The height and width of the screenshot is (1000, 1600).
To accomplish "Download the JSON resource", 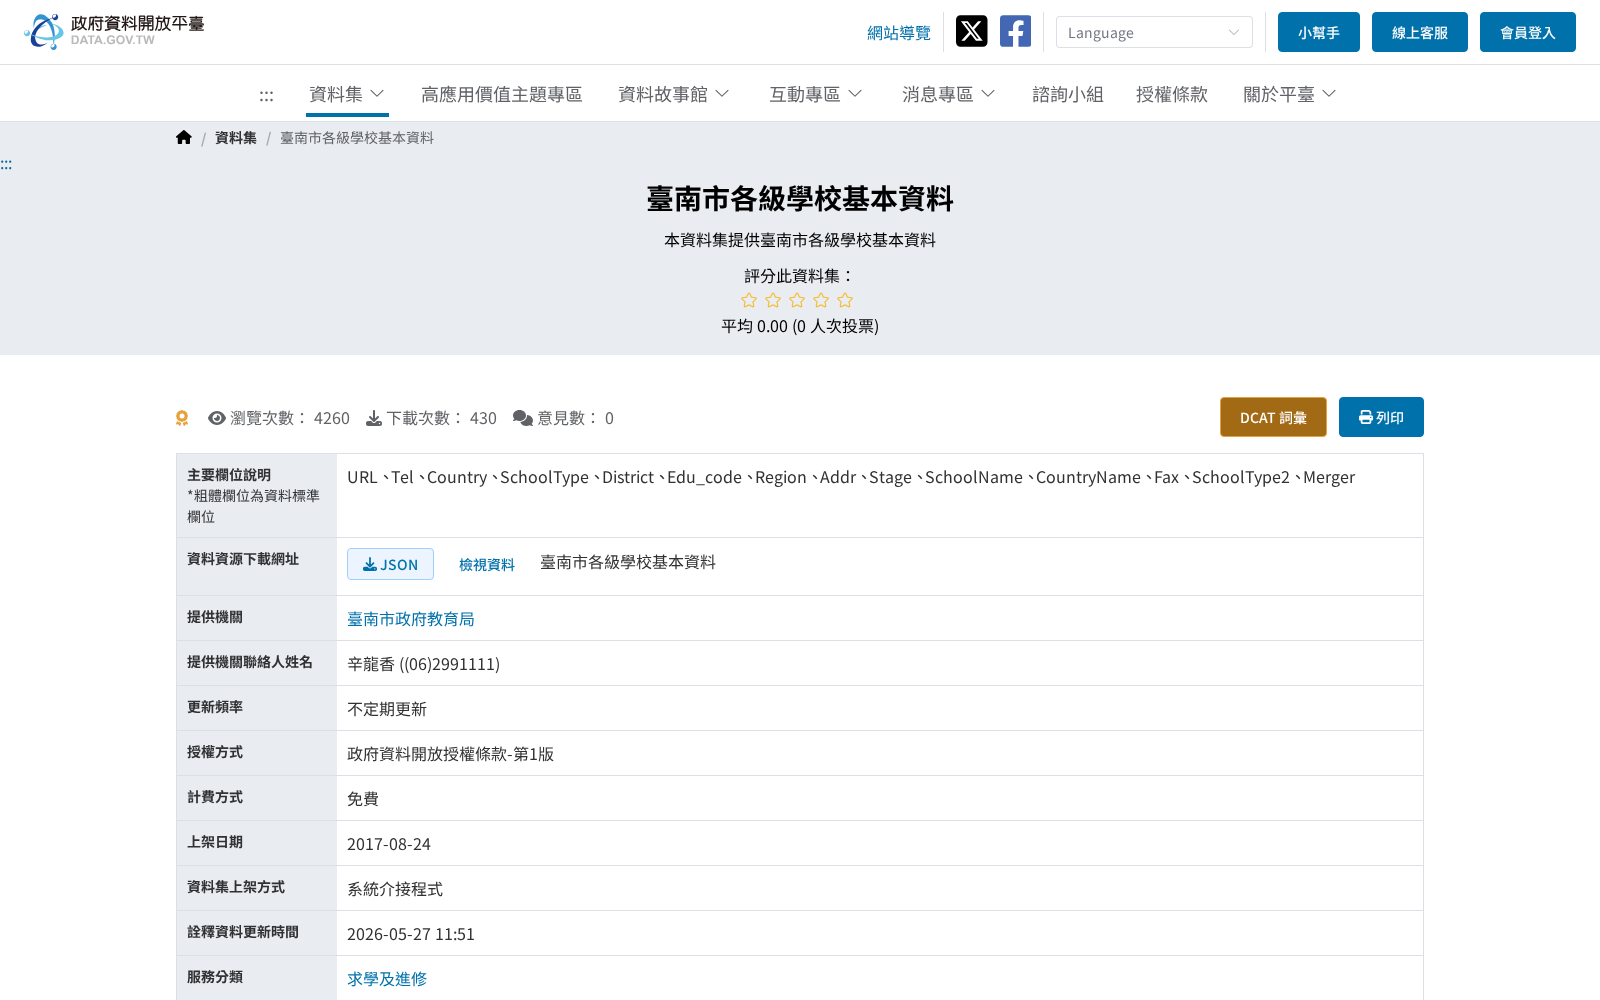I will [x=390, y=564].
